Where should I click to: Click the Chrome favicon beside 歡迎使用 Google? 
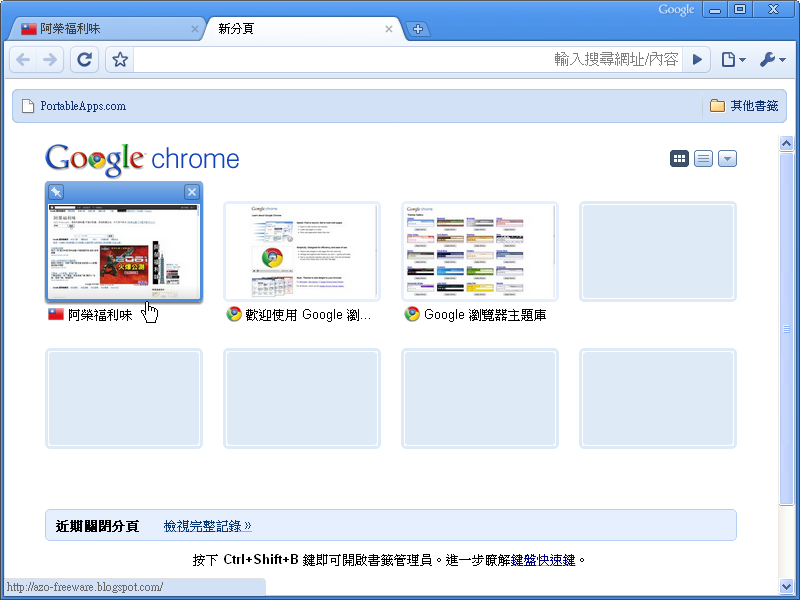234,314
